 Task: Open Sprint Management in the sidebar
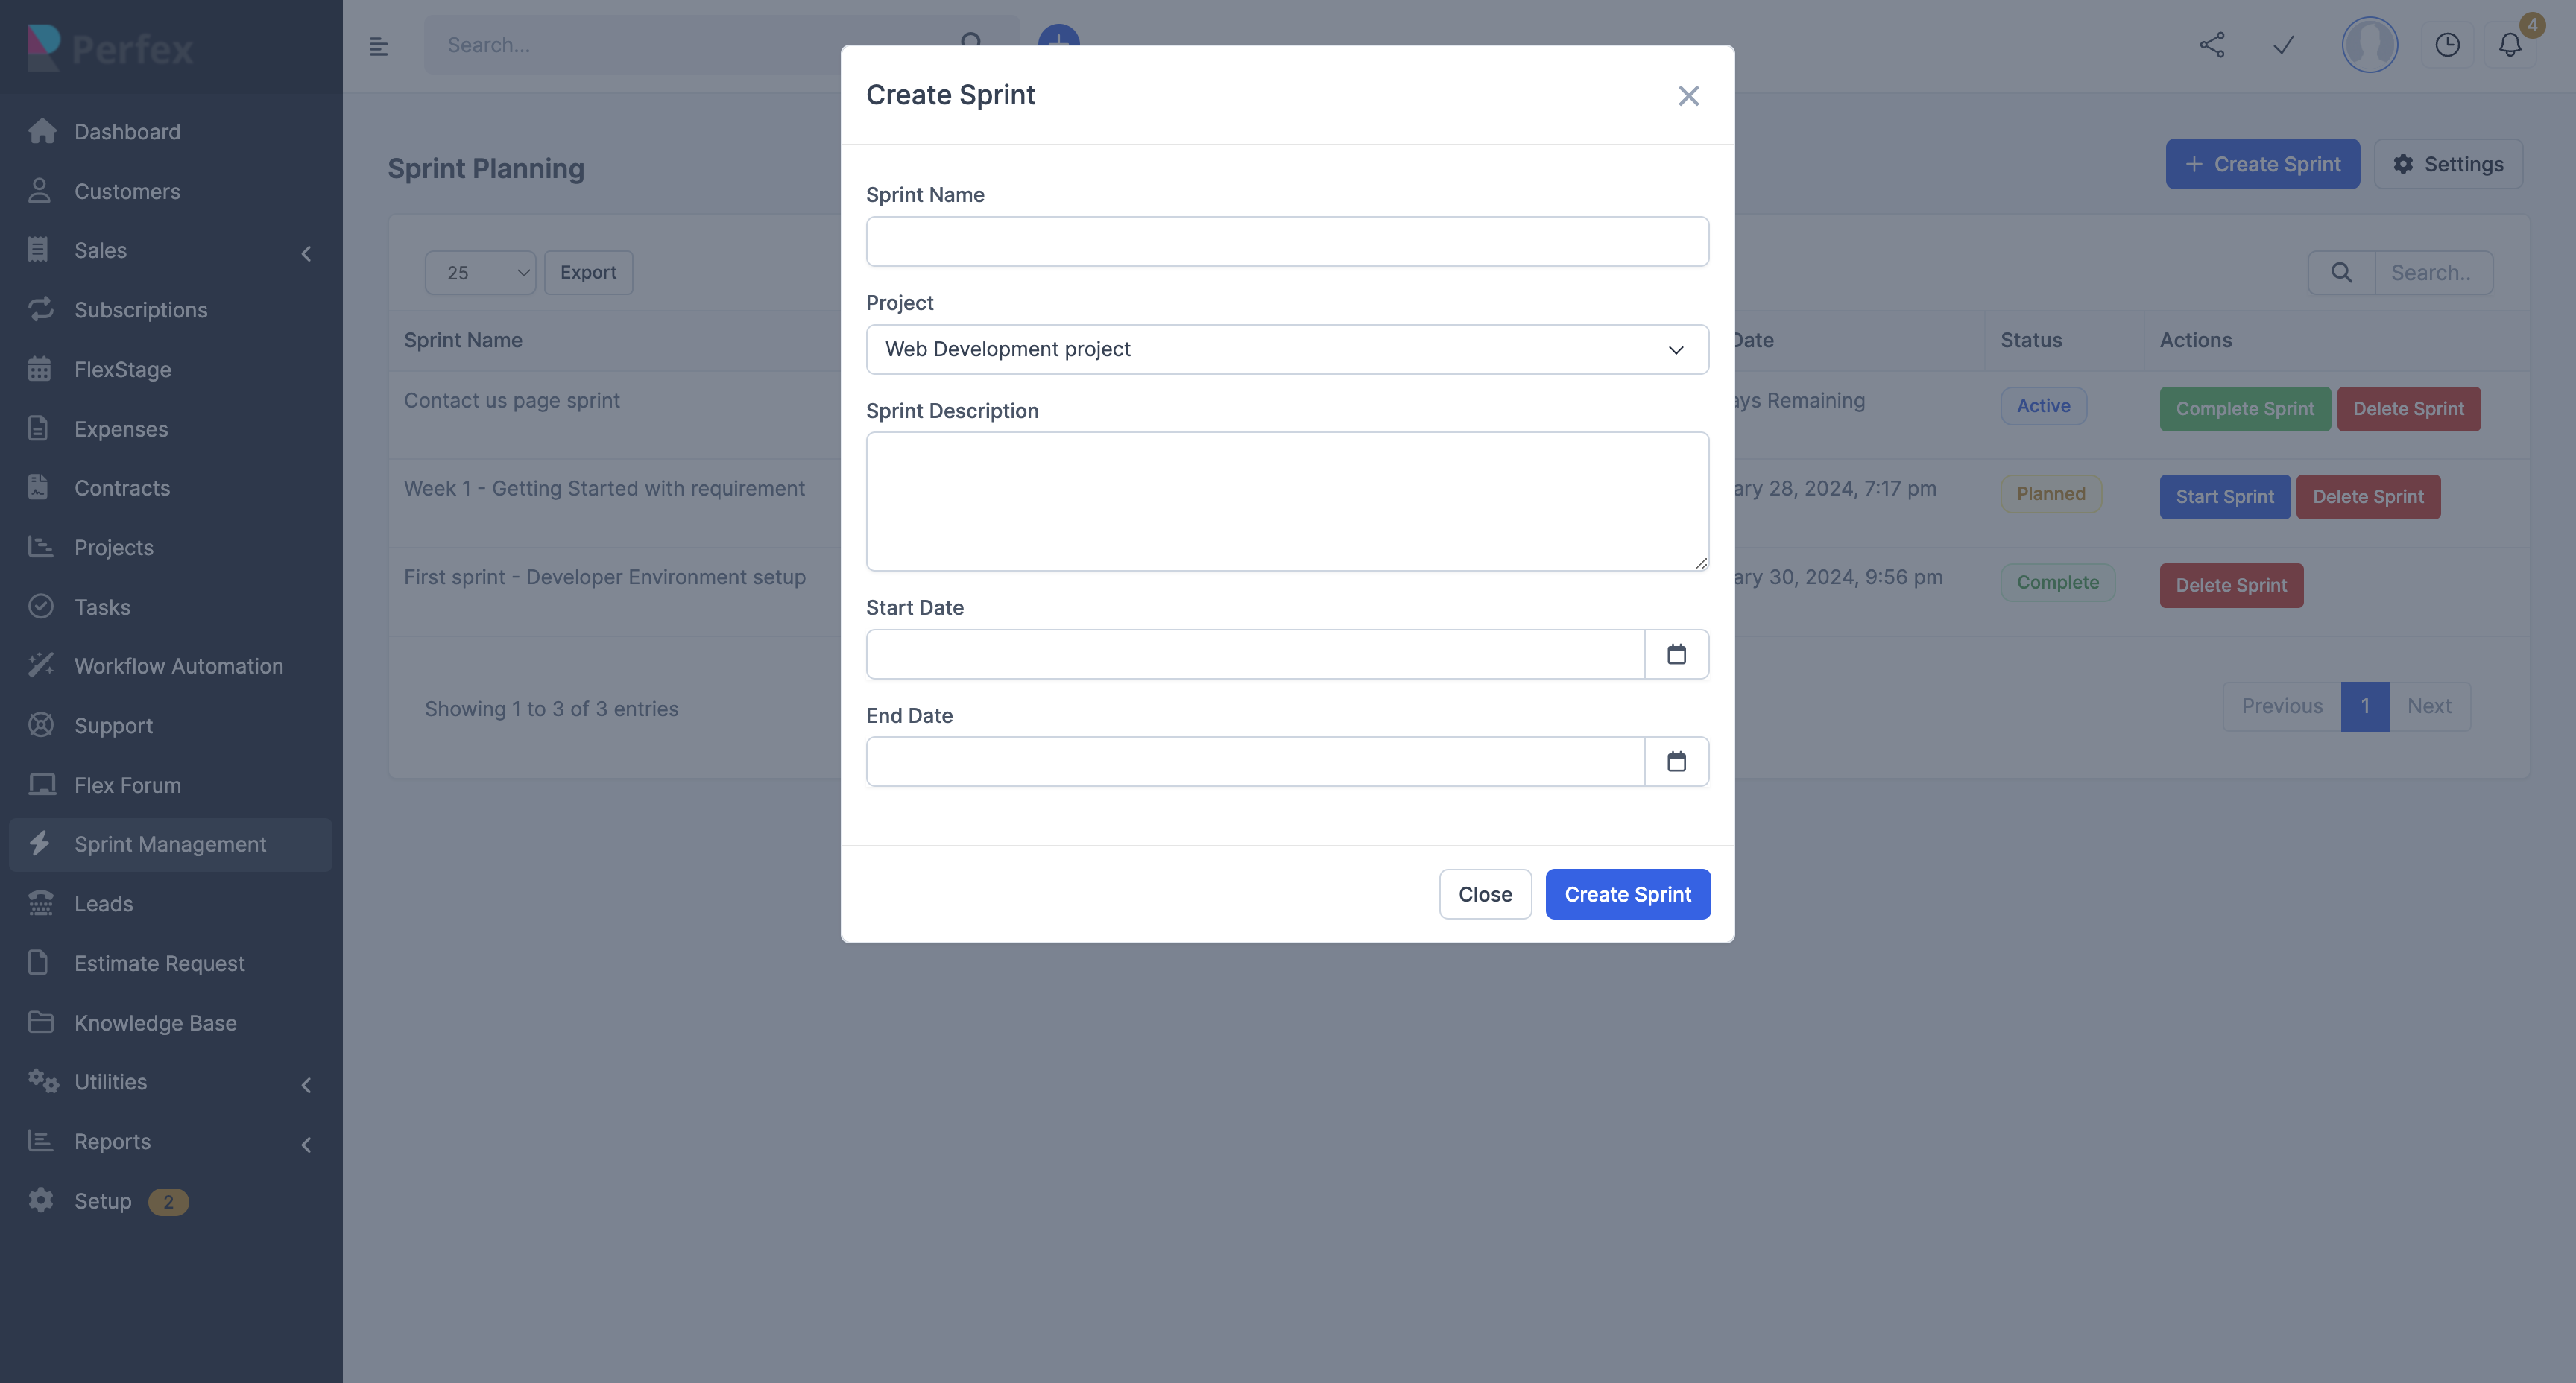[170, 844]
